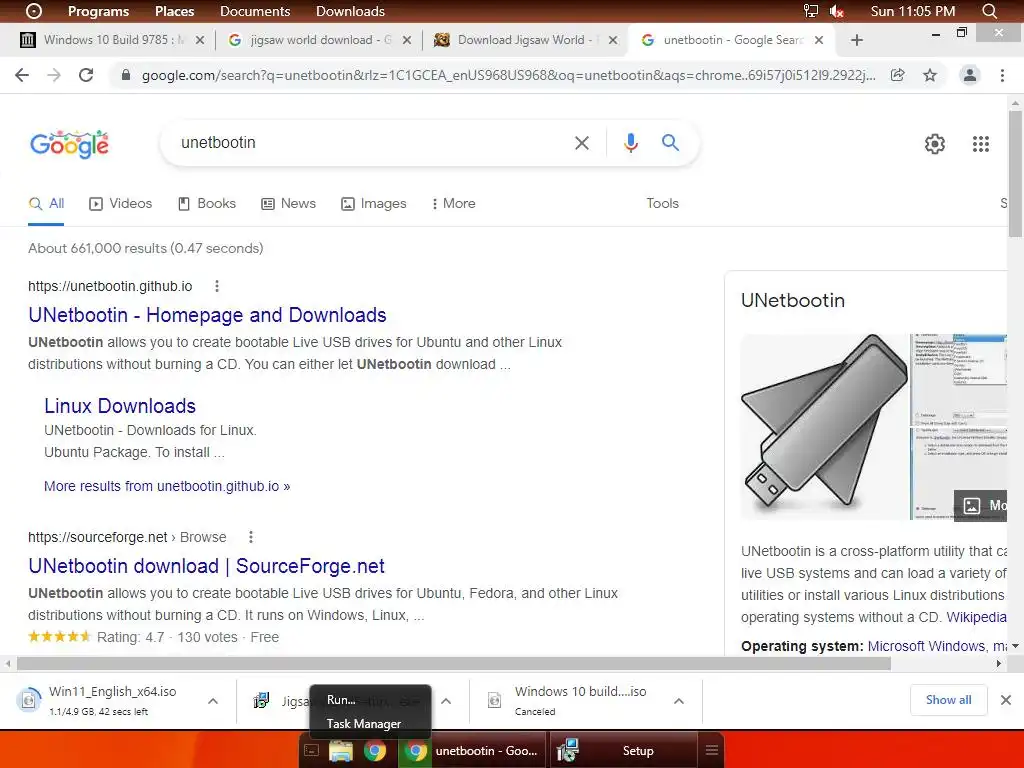The width and height of the screenshot is (1024, 768).
Task: Go forward one page
Action: click(x=54, y=75)
